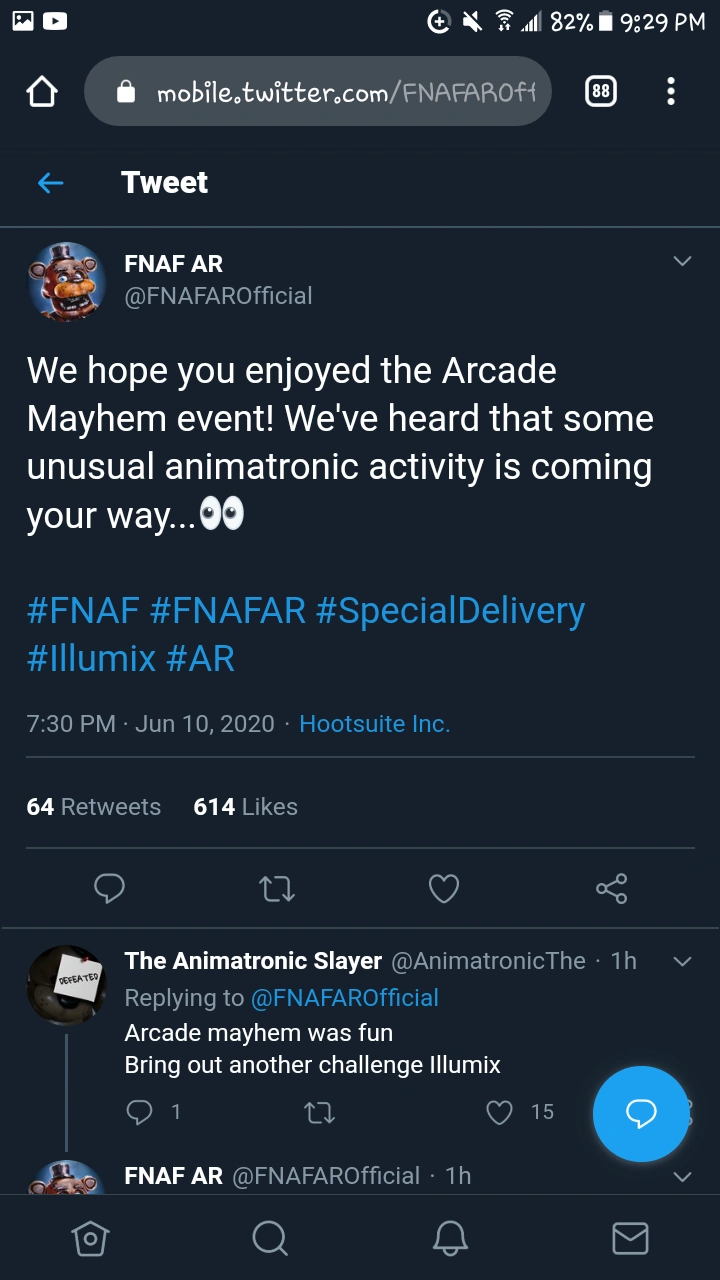The height and width of the screenshot is (1280, 720).
Task: Open Direct Messages from the bottom bar
Action: pyautogui.click(x=630, y=1237)
